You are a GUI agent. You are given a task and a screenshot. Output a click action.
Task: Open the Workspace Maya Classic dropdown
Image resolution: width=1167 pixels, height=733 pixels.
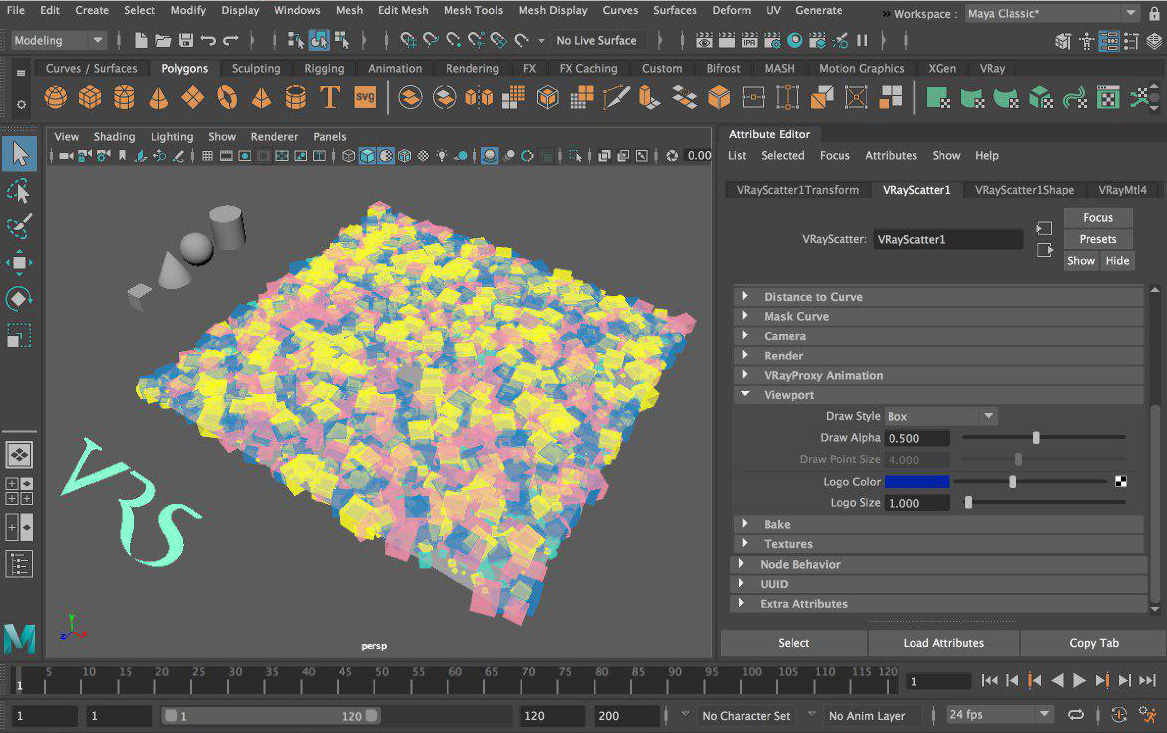(x=1052, y=13)
